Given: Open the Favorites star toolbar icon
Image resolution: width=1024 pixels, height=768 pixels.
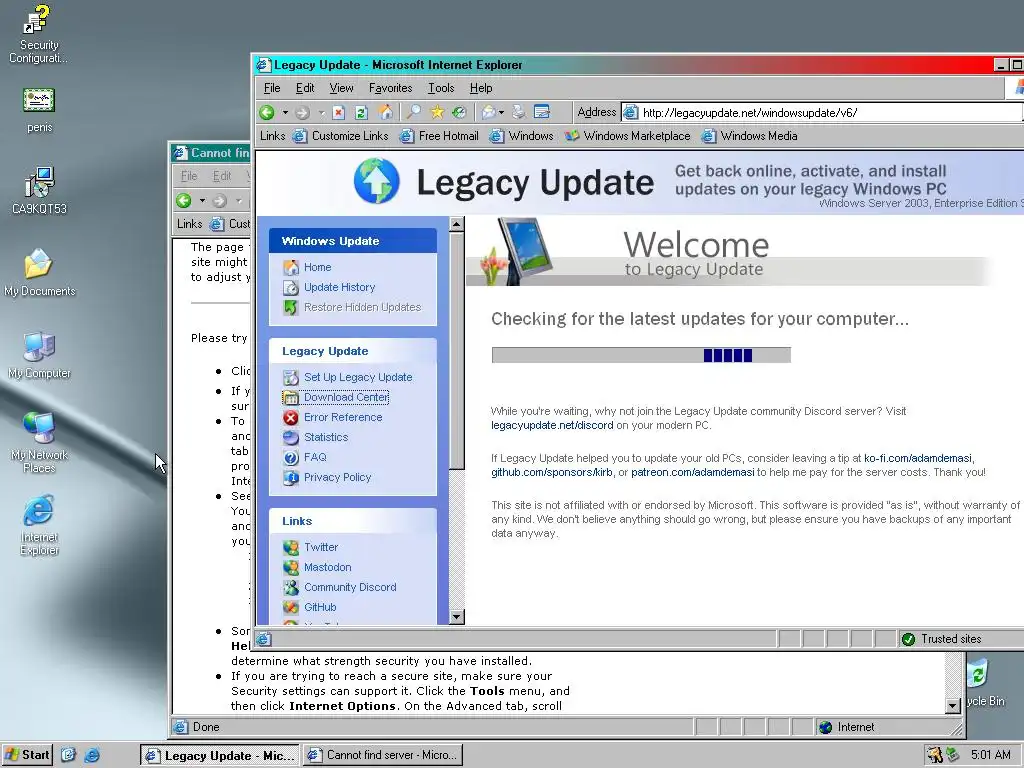Looking at the screenshot, I should pyautogui.click(x=437, y=112).
